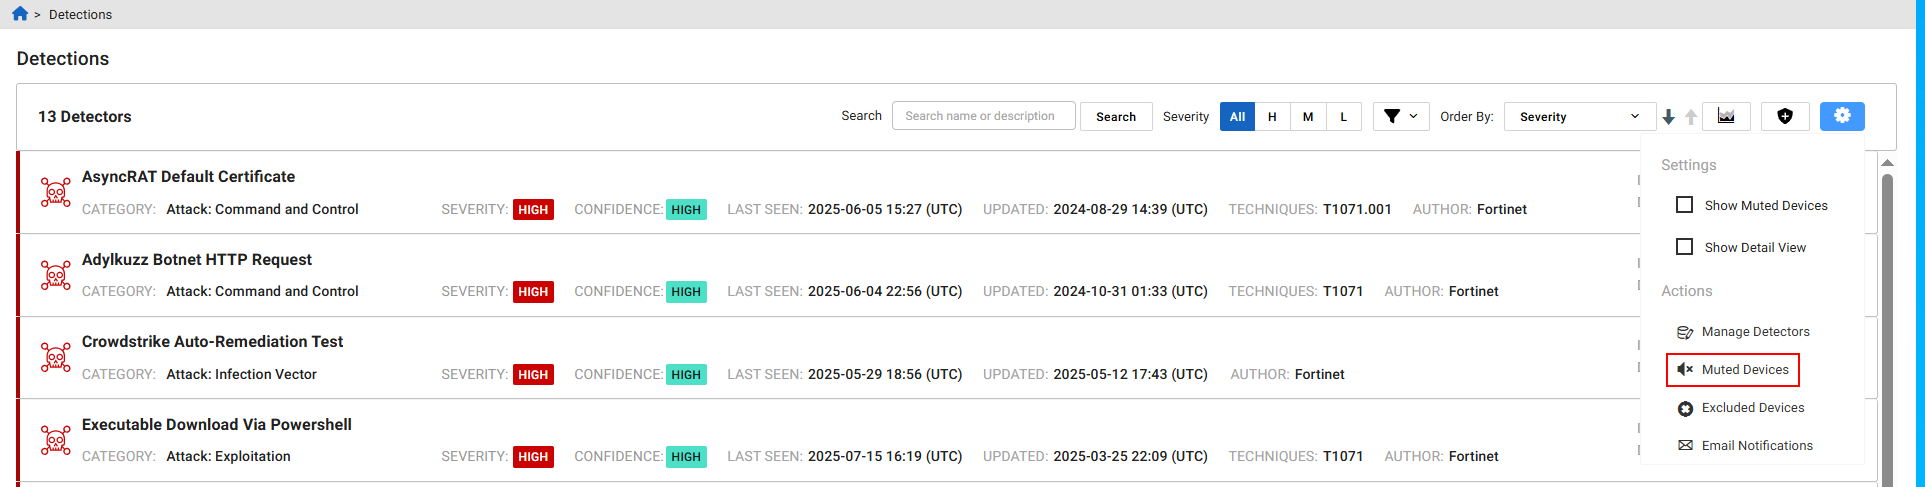Open the area chart view icon

(x=1726, y=117)
